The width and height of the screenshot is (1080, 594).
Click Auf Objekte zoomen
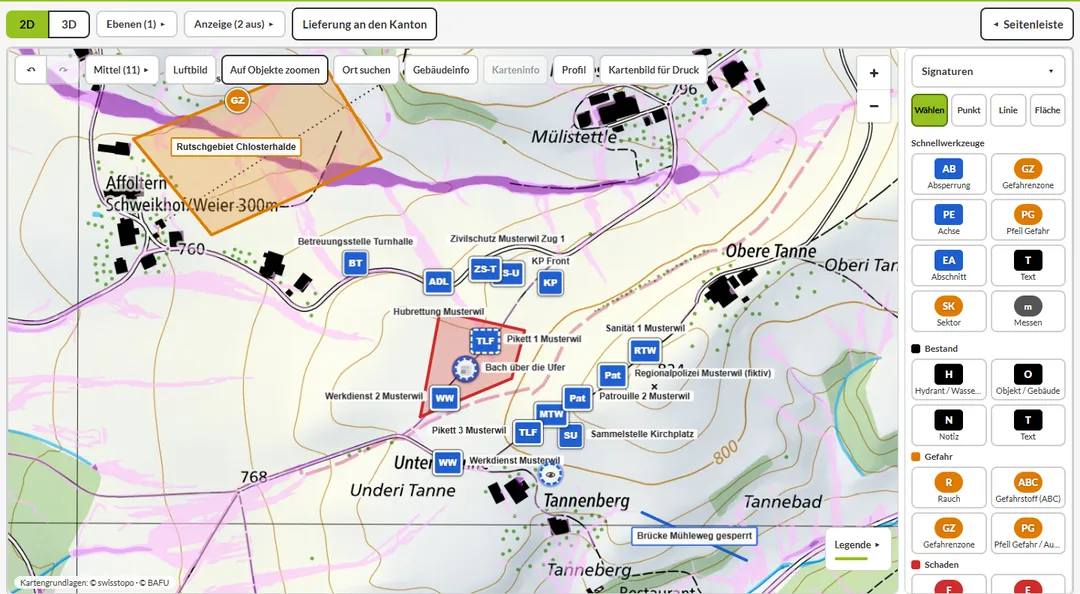pos(275,70)
